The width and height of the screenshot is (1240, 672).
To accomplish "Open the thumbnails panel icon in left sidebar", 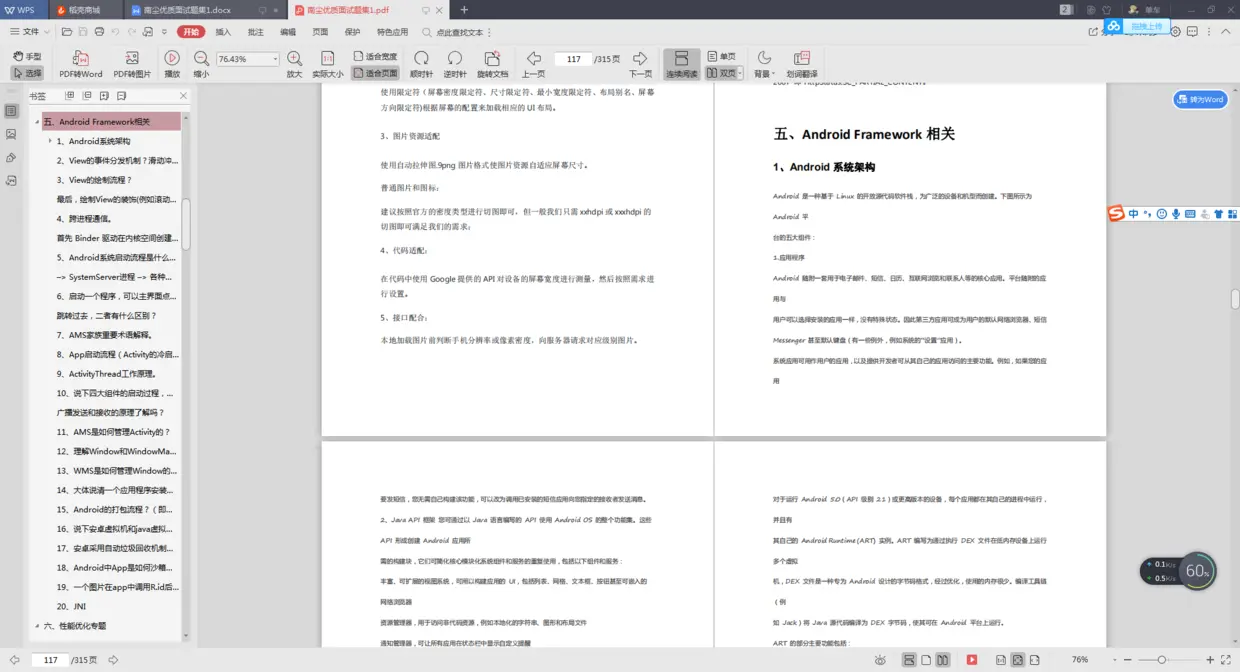I will point(11,134).
